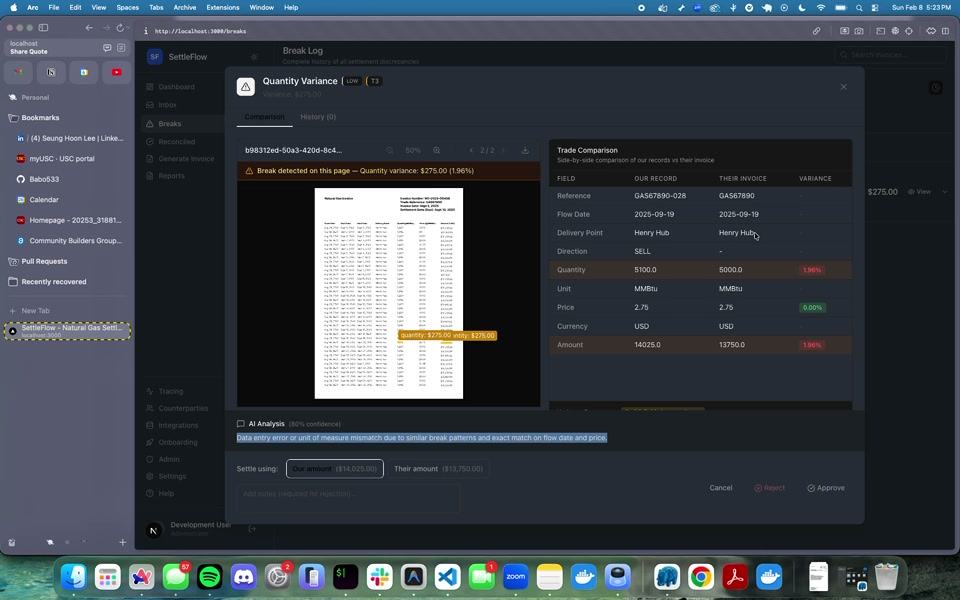The height and width of the screenshot is (600, 960).
Task: Go to previous invoice page
Action: (x=471, y=150)
